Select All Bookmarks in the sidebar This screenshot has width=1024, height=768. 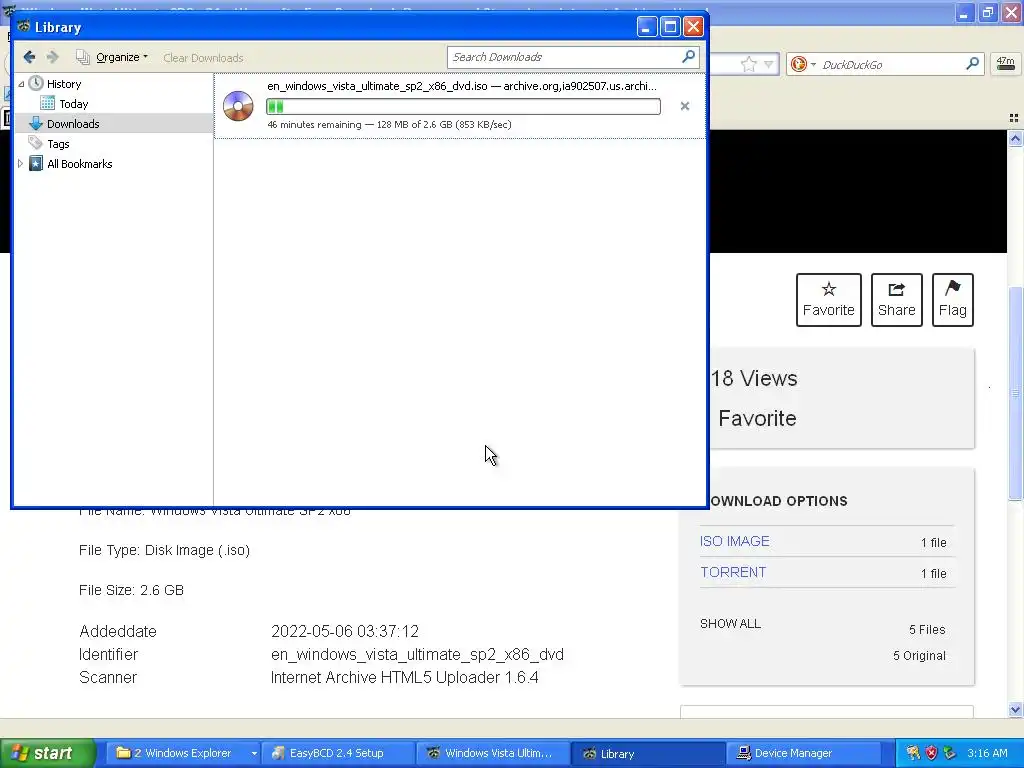pos(79,164)
